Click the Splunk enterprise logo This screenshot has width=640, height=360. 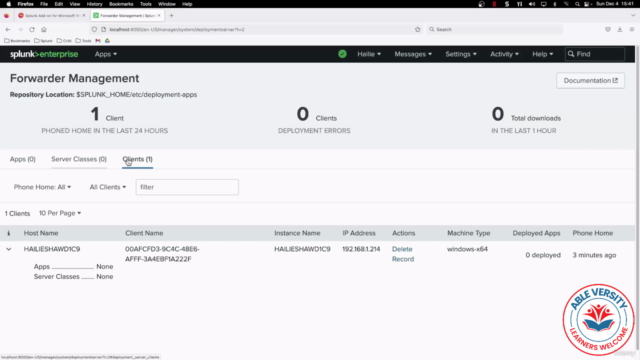click(x=44, y=54)
